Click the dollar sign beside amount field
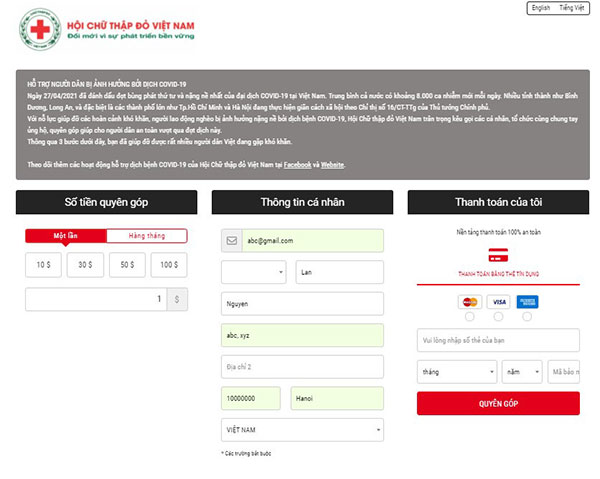The image size is (600, 479). (178, 299)
